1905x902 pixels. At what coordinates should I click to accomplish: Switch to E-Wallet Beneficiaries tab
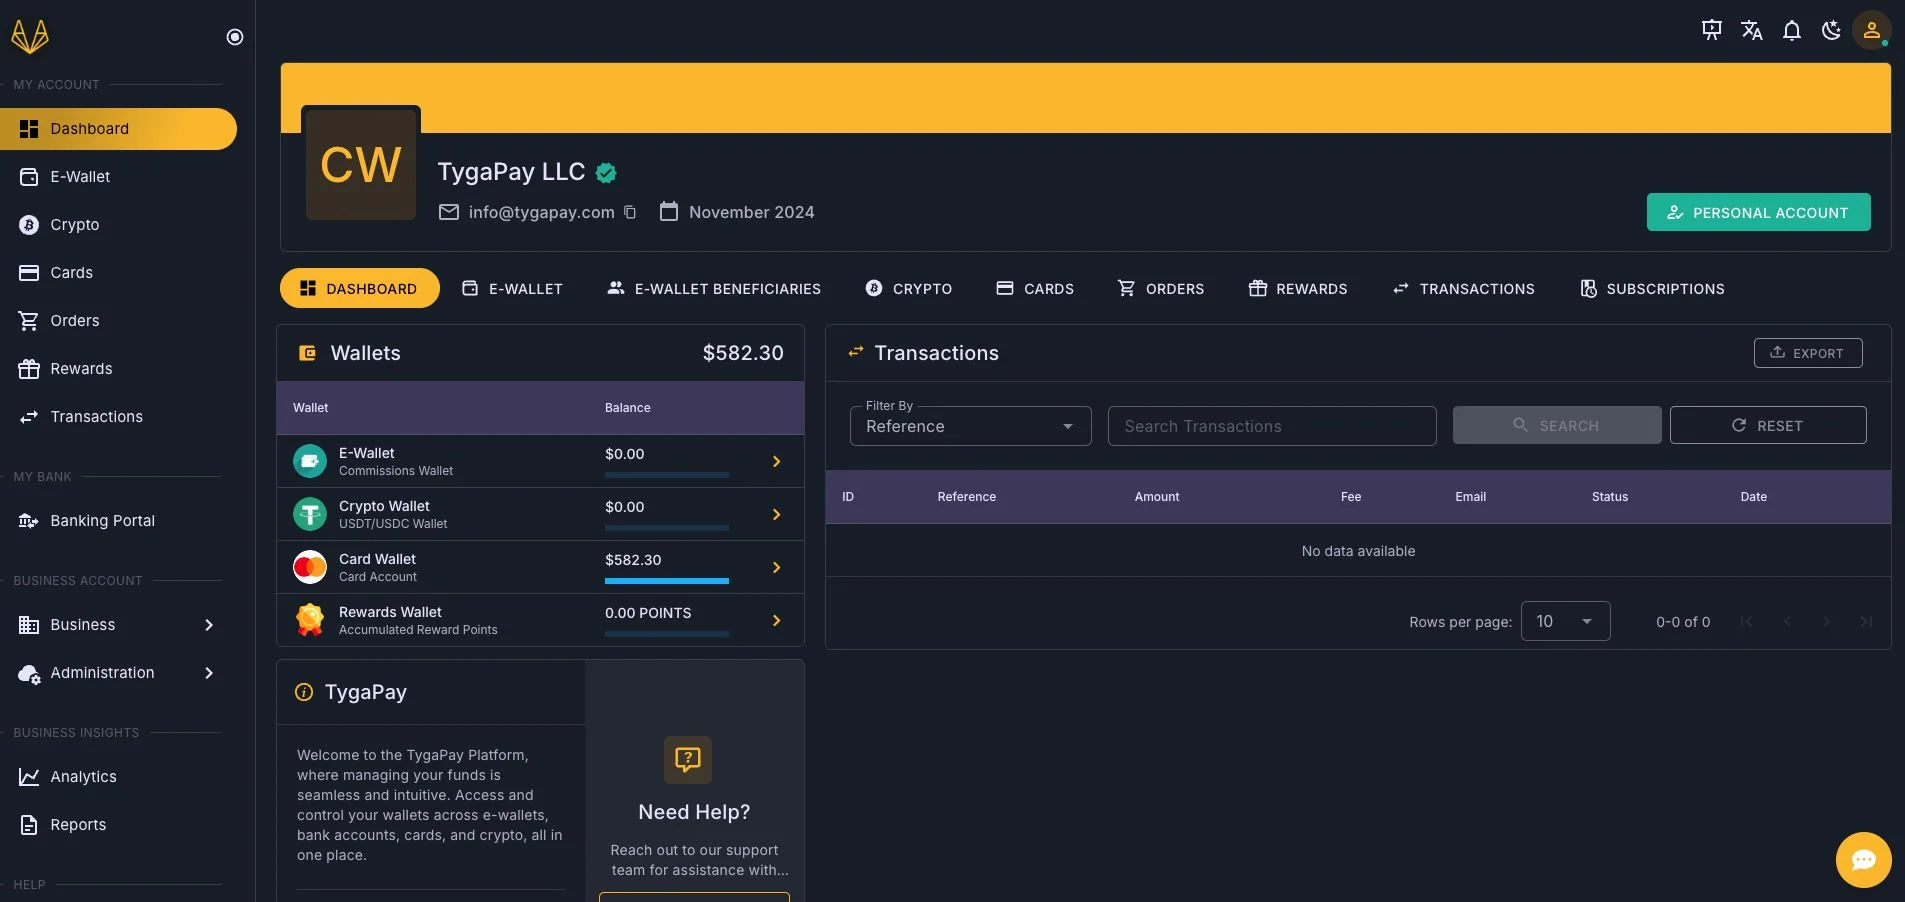click(714, 289)
